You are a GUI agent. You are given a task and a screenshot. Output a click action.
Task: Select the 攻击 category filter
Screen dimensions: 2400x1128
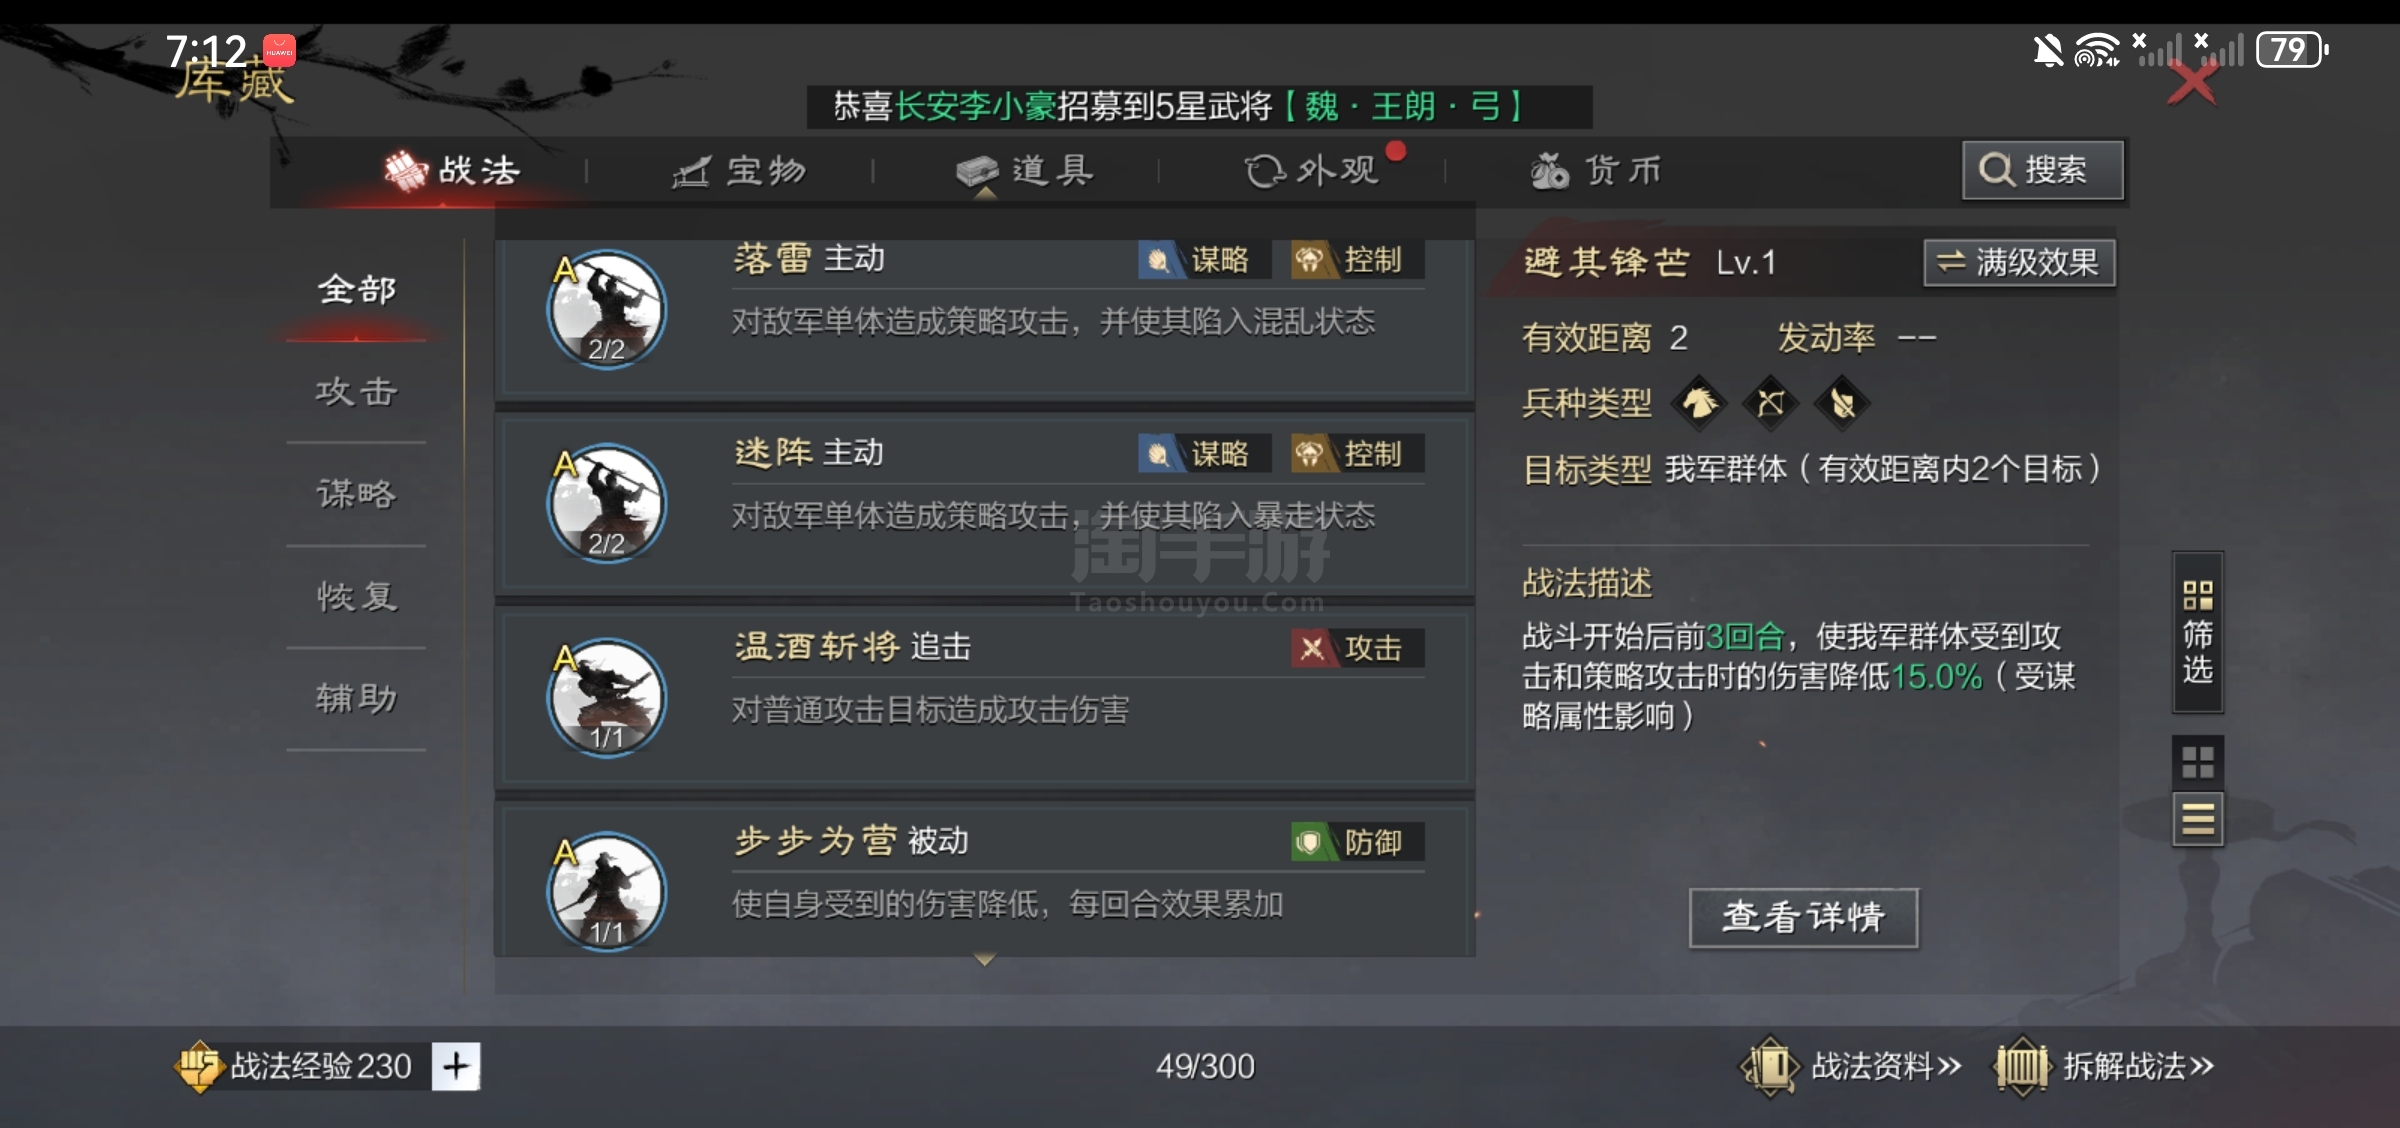(356, 391)
